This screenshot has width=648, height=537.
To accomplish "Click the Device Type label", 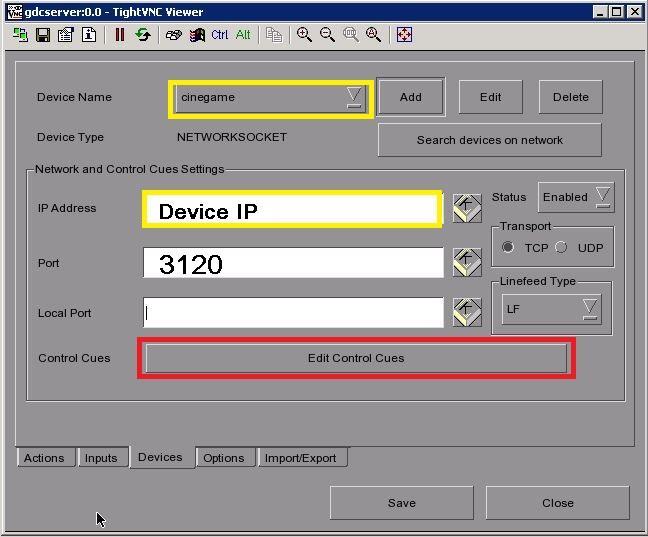I will click(70, 137).
